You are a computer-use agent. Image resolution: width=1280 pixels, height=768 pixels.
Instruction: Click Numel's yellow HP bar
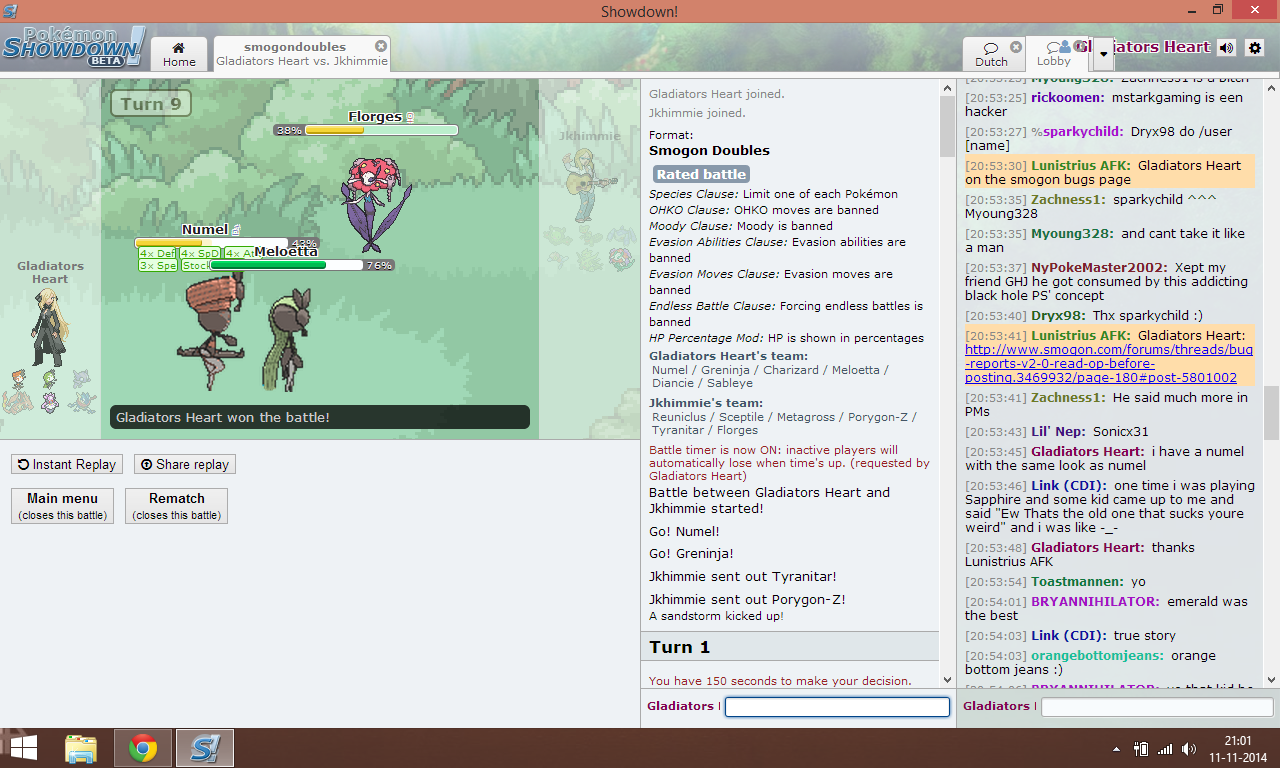[x=211, y=243]
